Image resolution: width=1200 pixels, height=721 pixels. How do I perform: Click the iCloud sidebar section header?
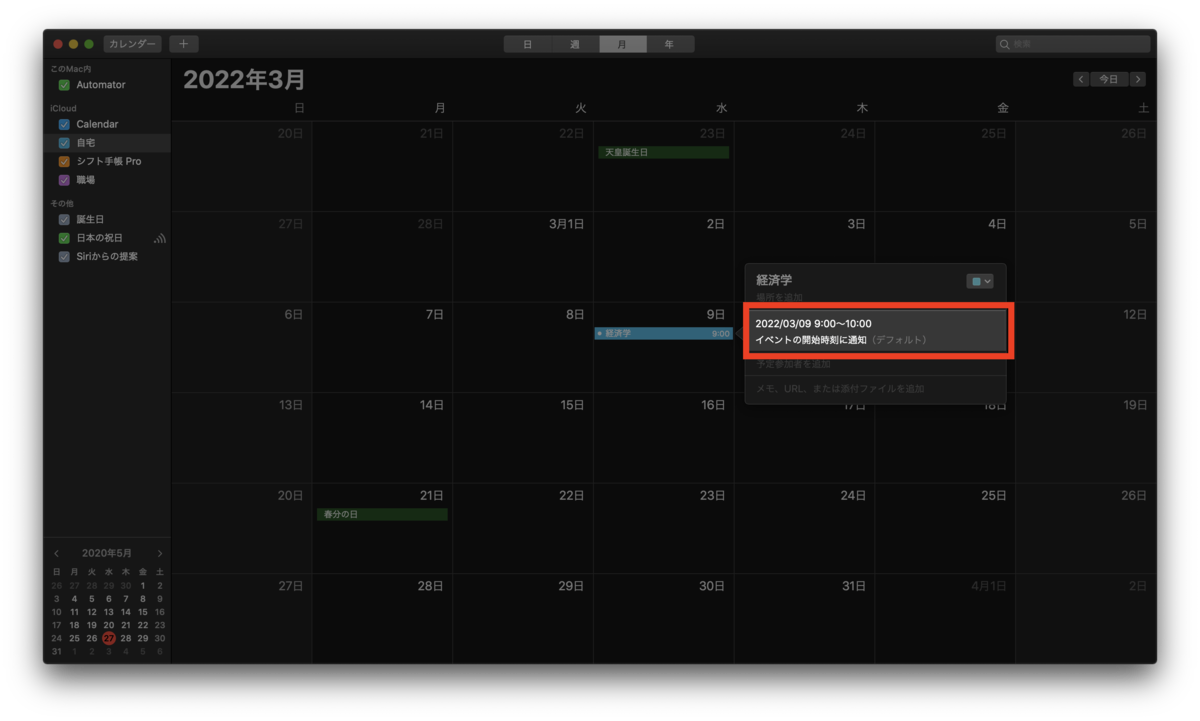[63, 108]
